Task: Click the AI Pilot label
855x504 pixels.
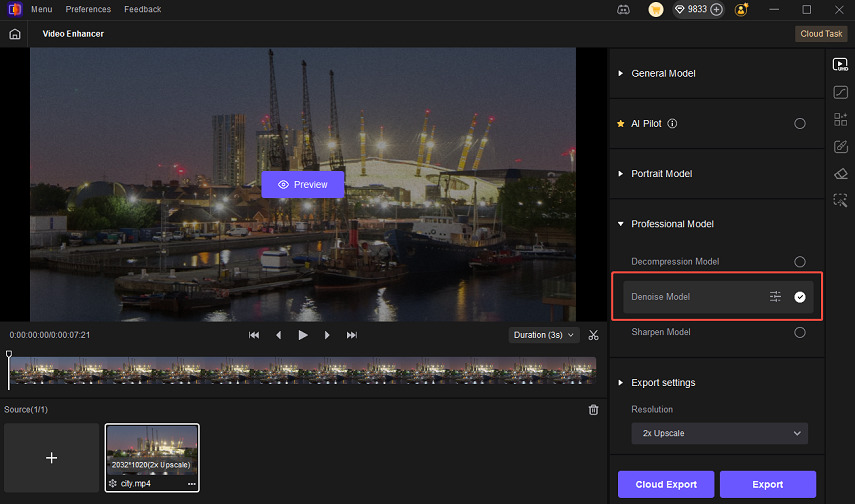Action: (x=646, y=124)
